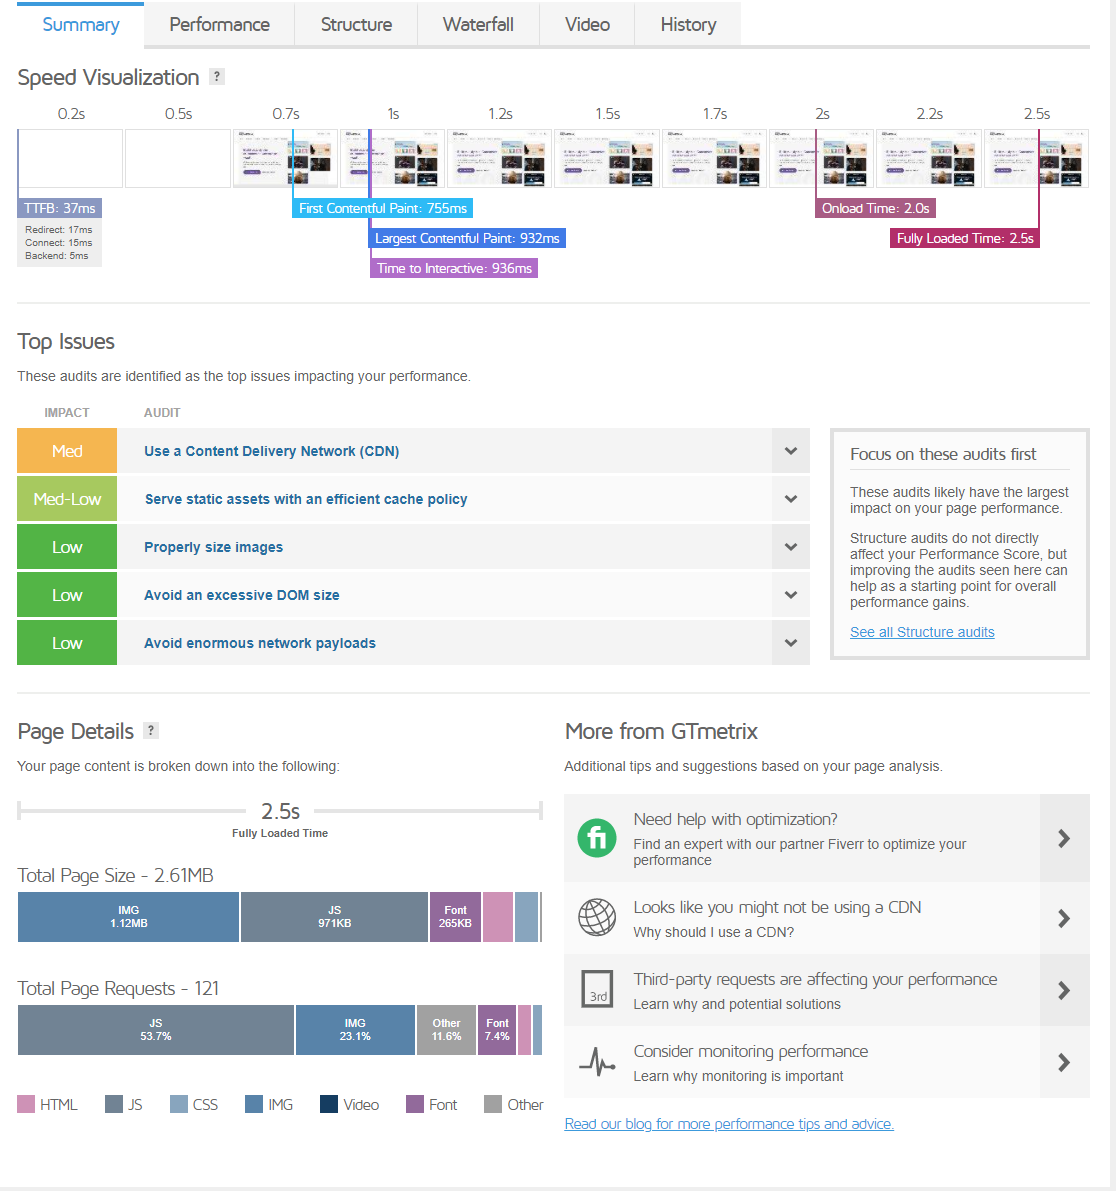The width and height of the screenshot is (1116, 1191).
Task: Select the third-party requests icon
Action: [597, 990]
